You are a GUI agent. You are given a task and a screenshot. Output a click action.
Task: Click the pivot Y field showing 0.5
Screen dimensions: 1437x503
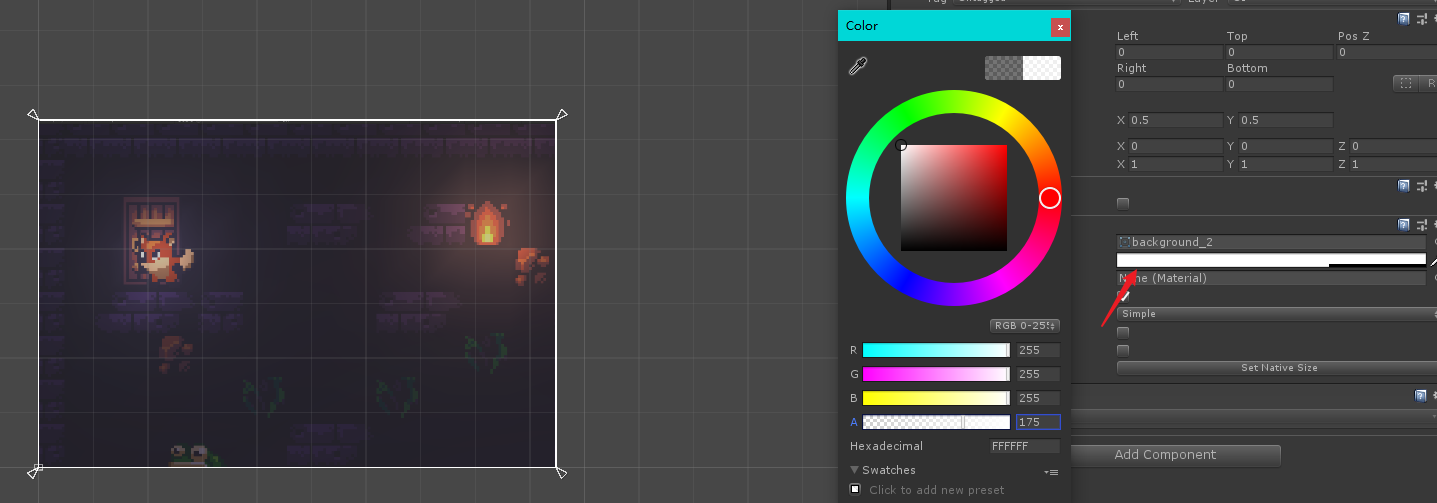pyautogui.click(x=1285, y=120)
